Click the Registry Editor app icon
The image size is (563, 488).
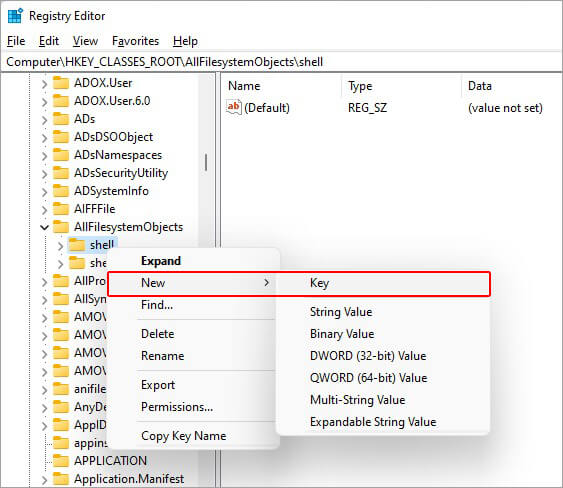15,16
